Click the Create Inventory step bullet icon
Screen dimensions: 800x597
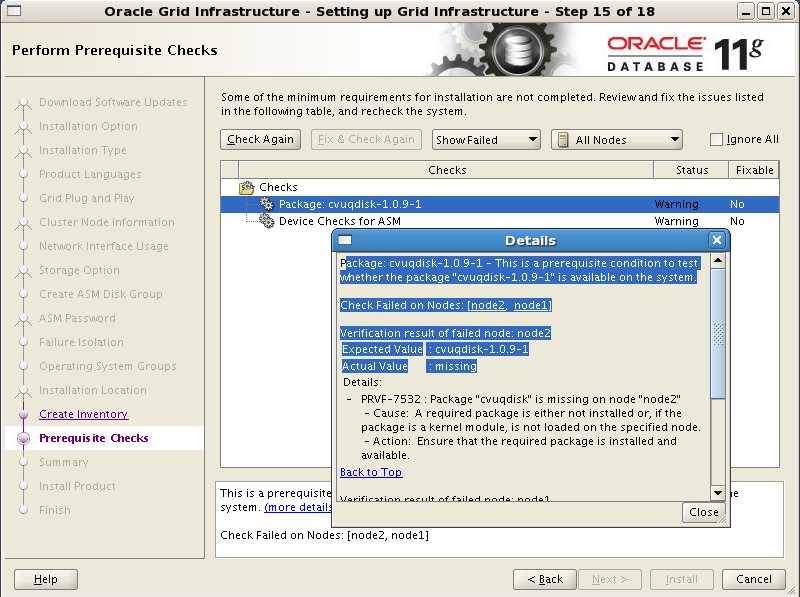23,414
